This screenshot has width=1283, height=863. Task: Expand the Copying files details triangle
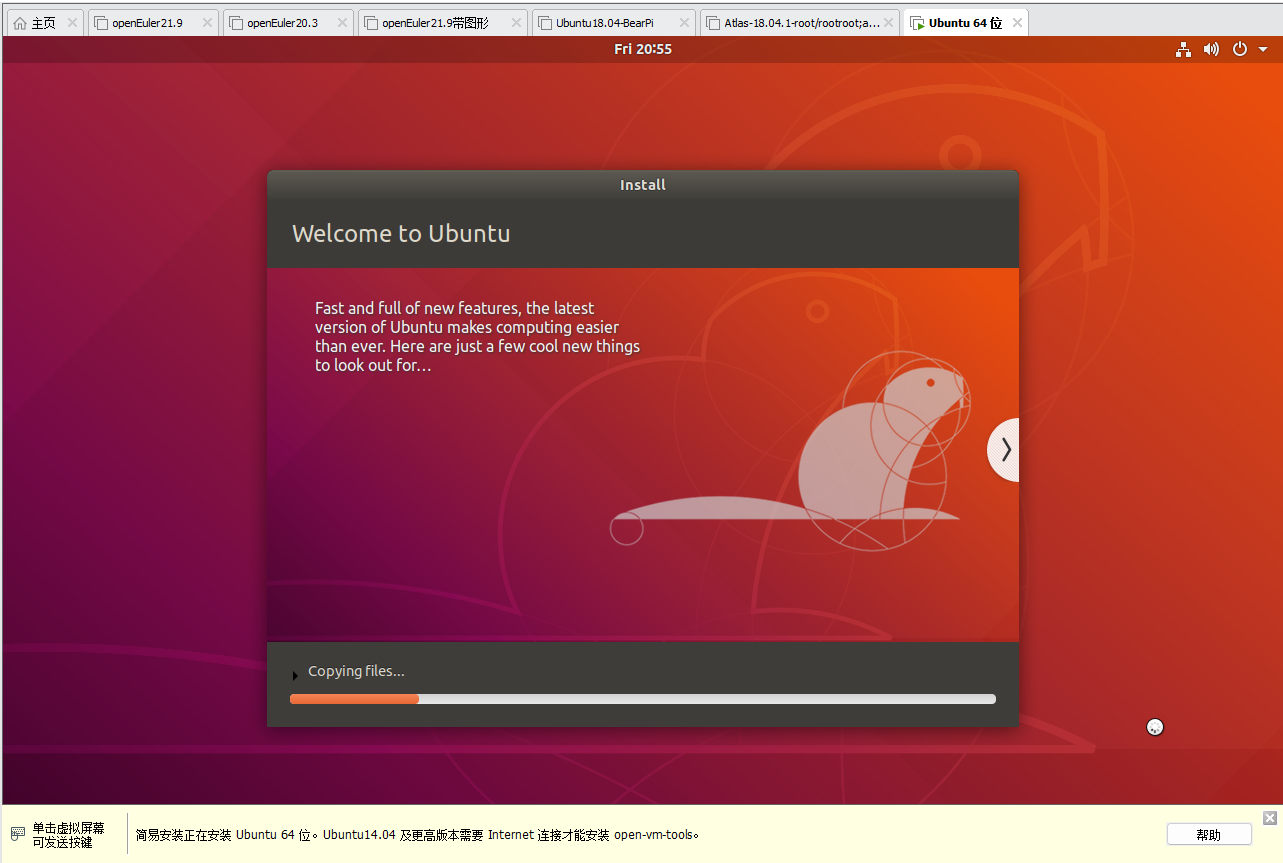[295, 676]
